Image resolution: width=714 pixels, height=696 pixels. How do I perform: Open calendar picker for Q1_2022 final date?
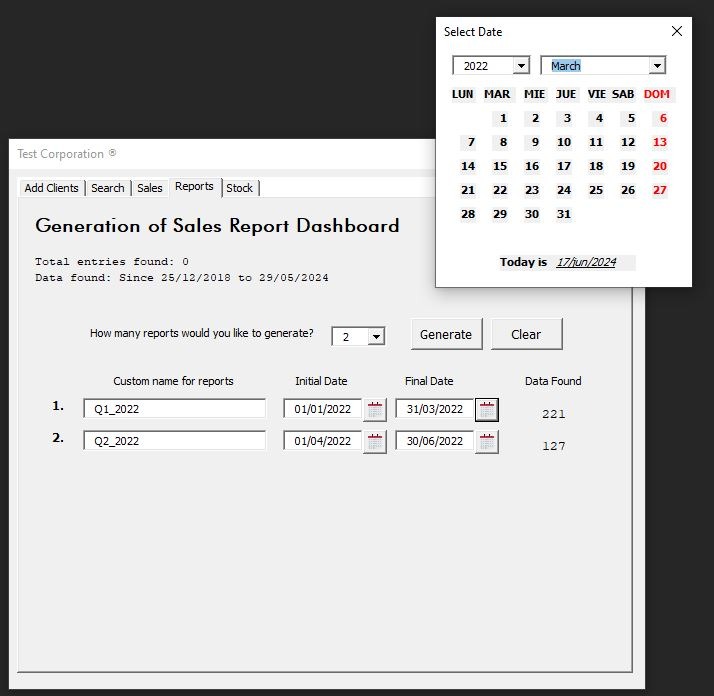tap(487, 410)
